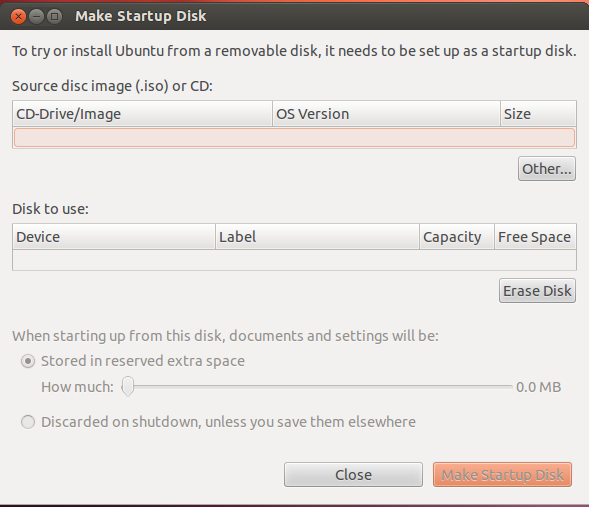Close the window with the red X button

click(18, 17)
